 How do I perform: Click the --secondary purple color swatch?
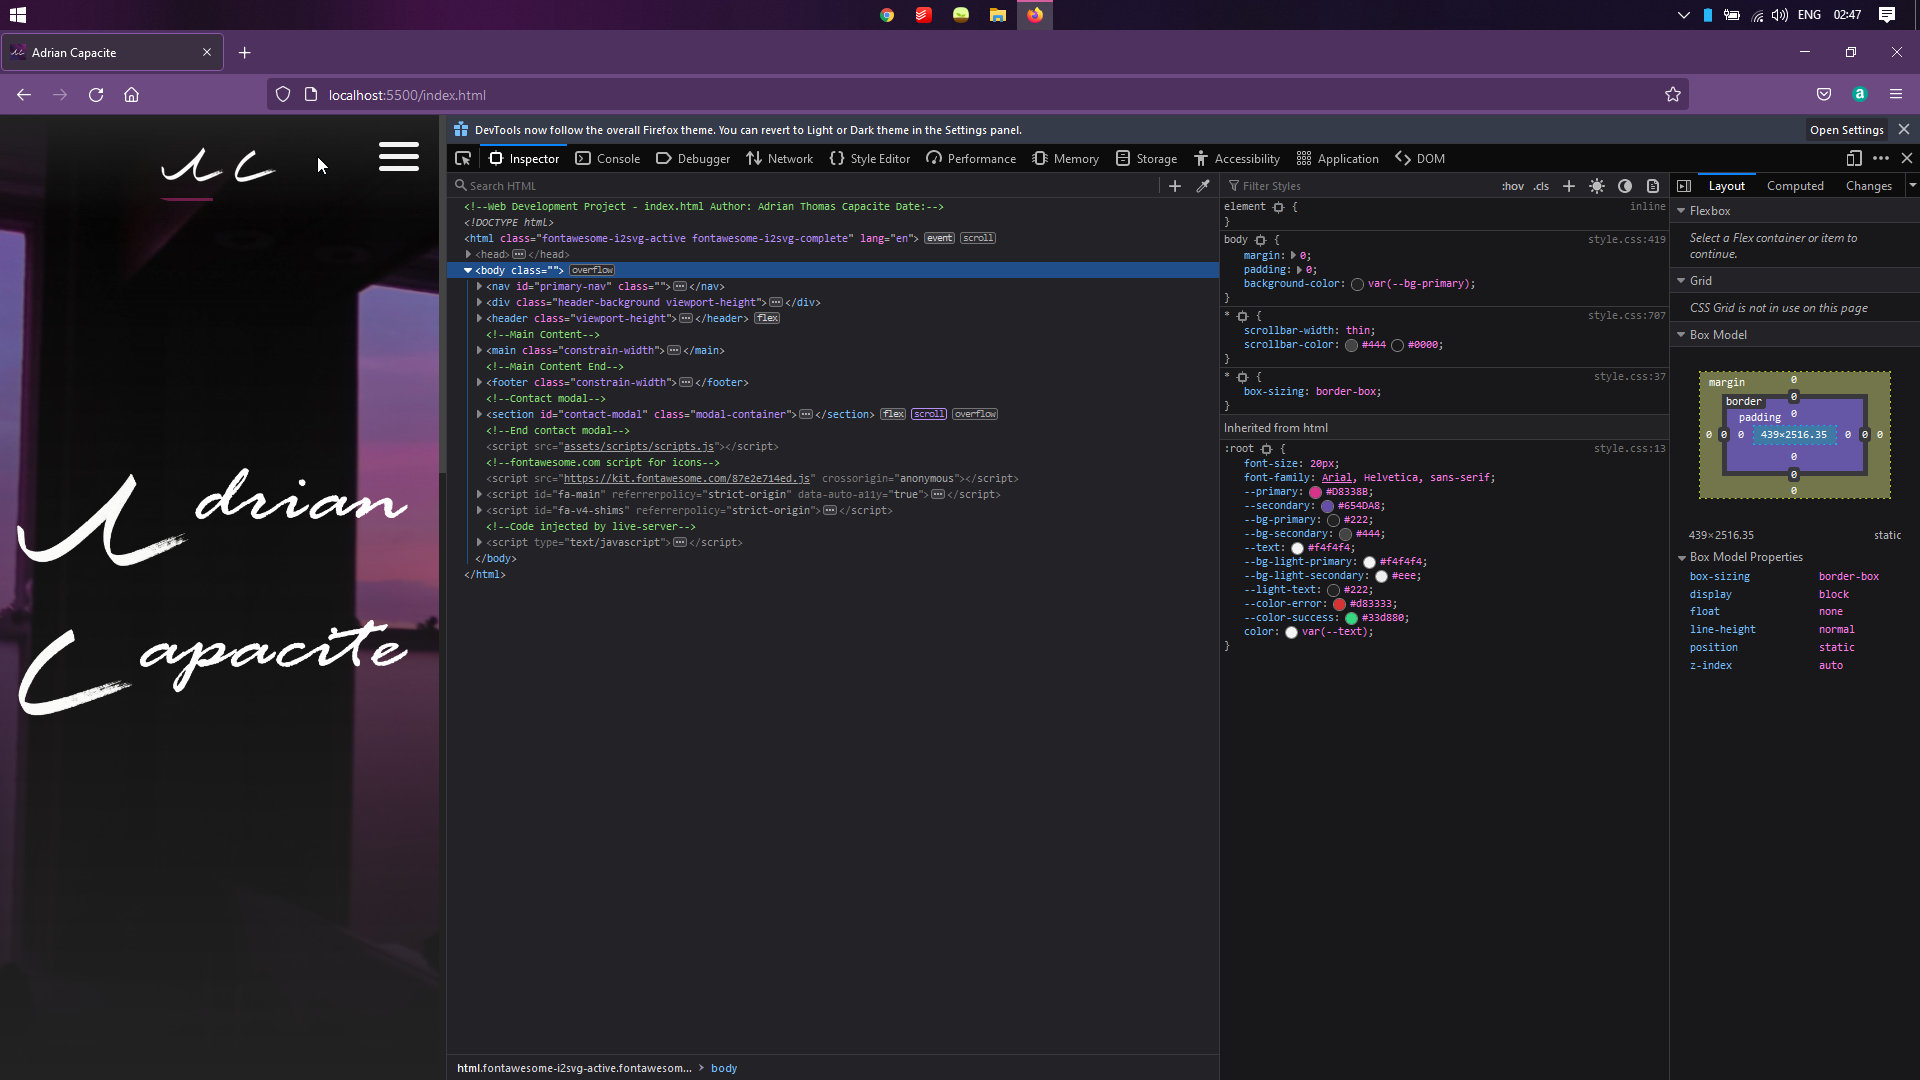coord(1327,506)
